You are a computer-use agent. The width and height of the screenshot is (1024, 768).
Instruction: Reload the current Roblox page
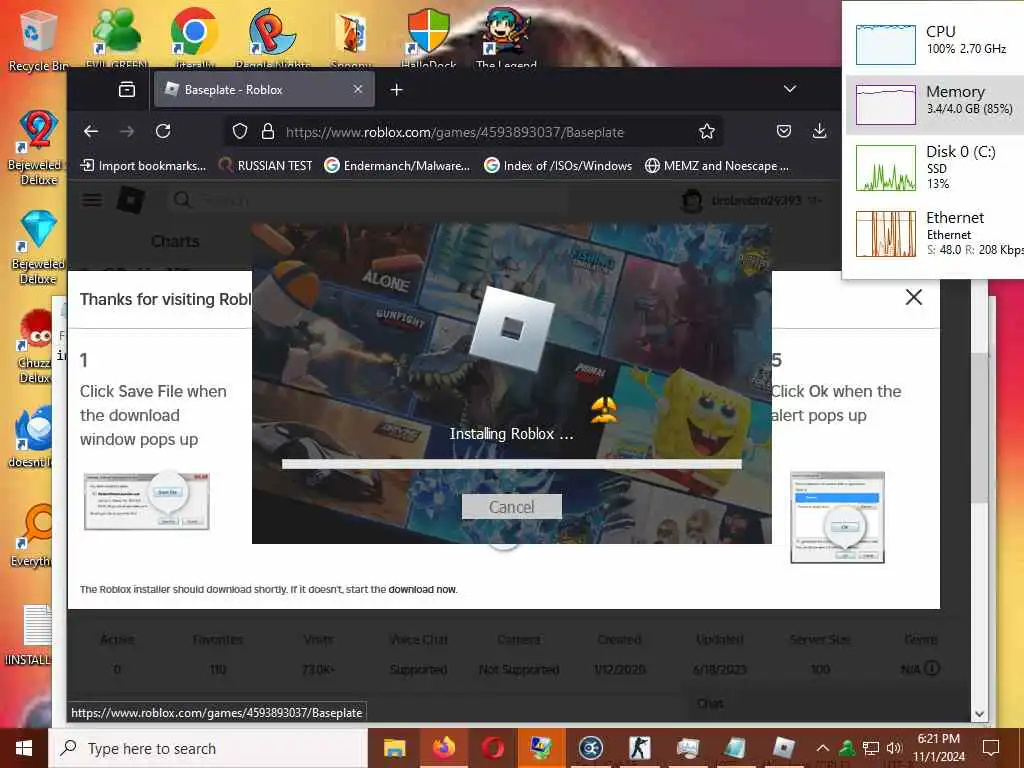tap(163, 131)
